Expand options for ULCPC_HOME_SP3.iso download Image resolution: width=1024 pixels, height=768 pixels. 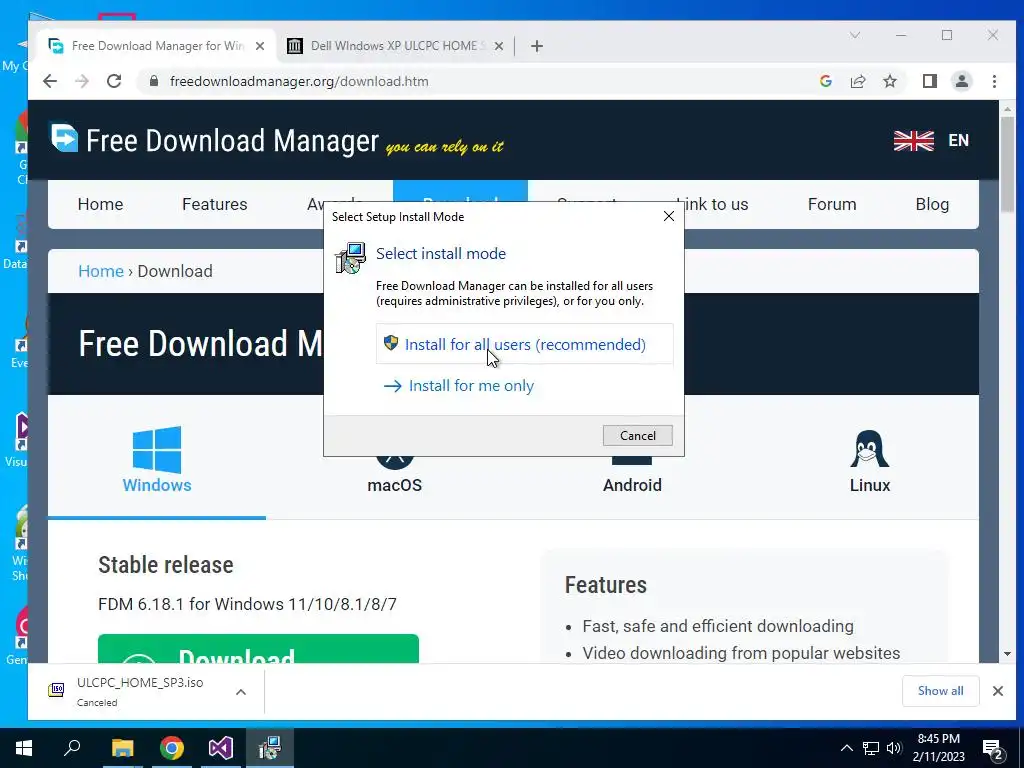[x=240, y=692]
